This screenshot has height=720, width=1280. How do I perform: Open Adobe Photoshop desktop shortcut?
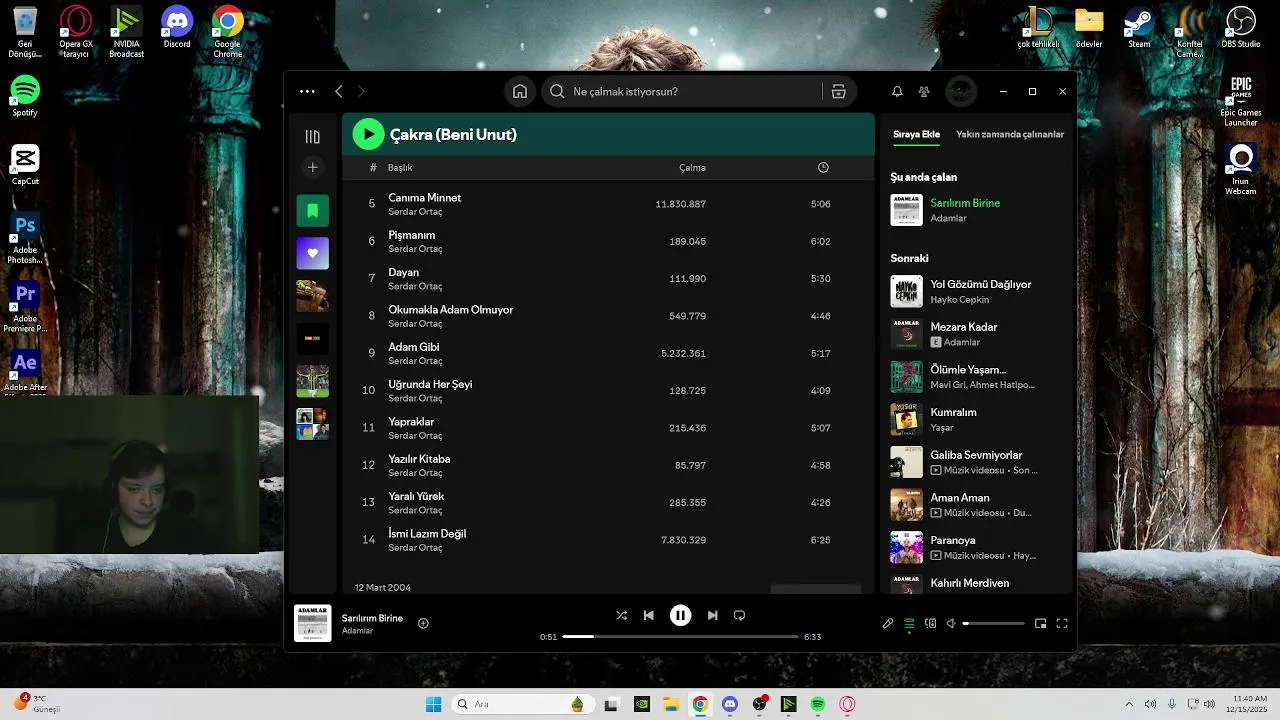[x=25, y=238]
